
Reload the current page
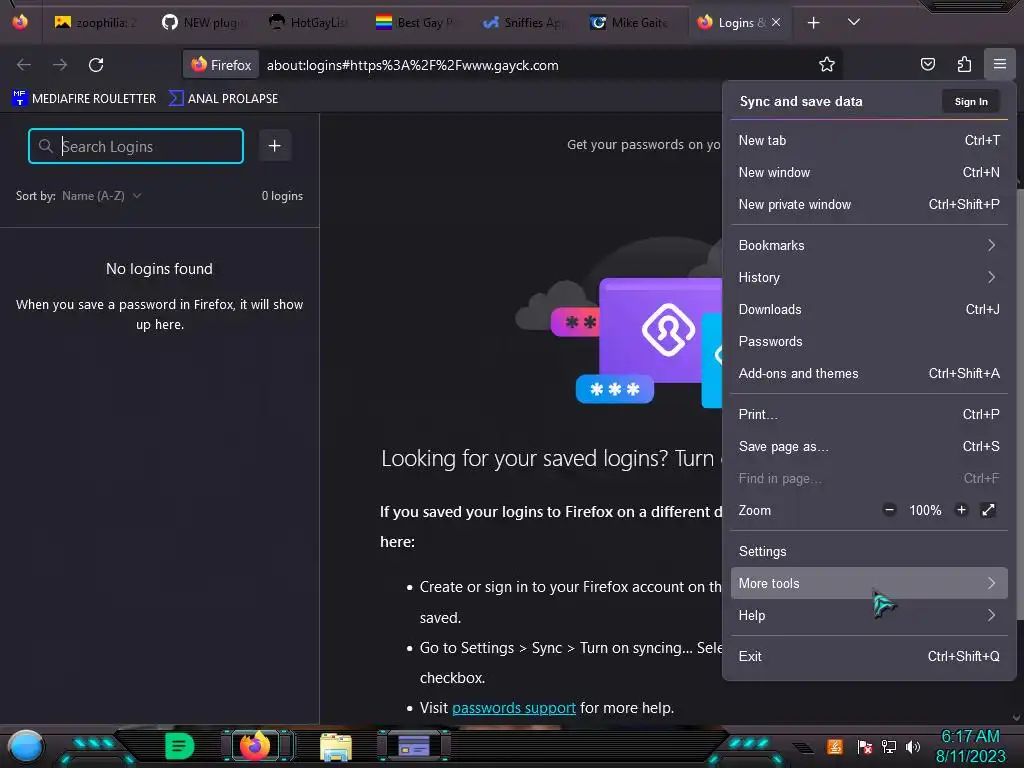pos(96,65)
